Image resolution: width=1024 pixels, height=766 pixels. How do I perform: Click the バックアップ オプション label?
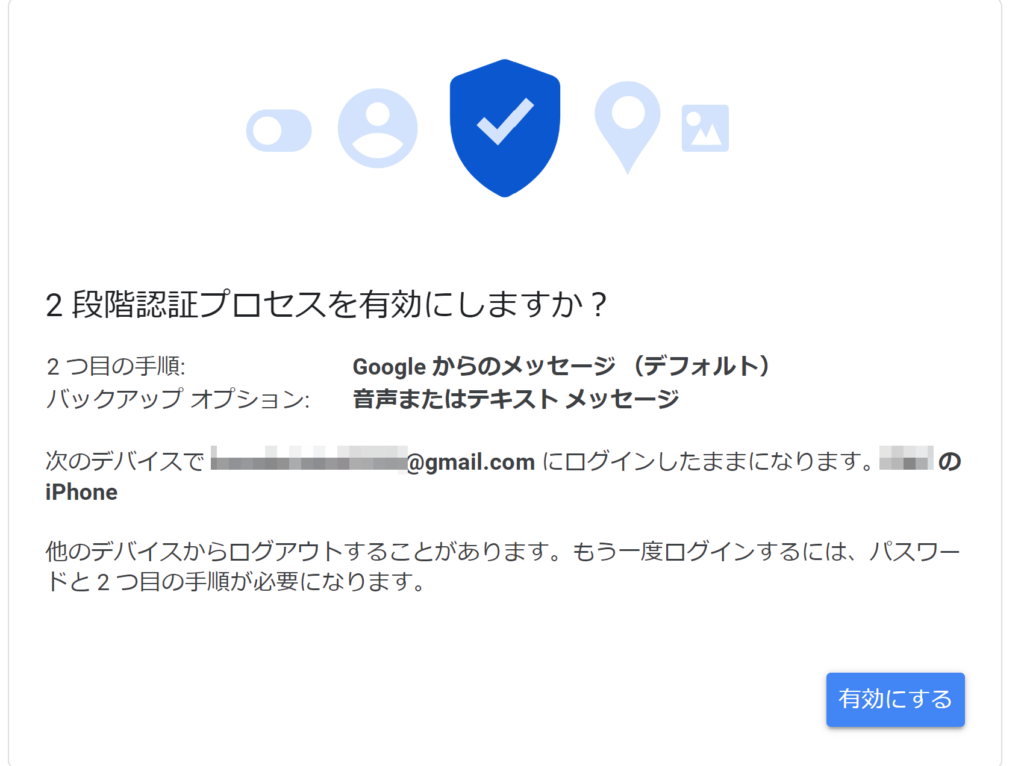click(179, 400)
